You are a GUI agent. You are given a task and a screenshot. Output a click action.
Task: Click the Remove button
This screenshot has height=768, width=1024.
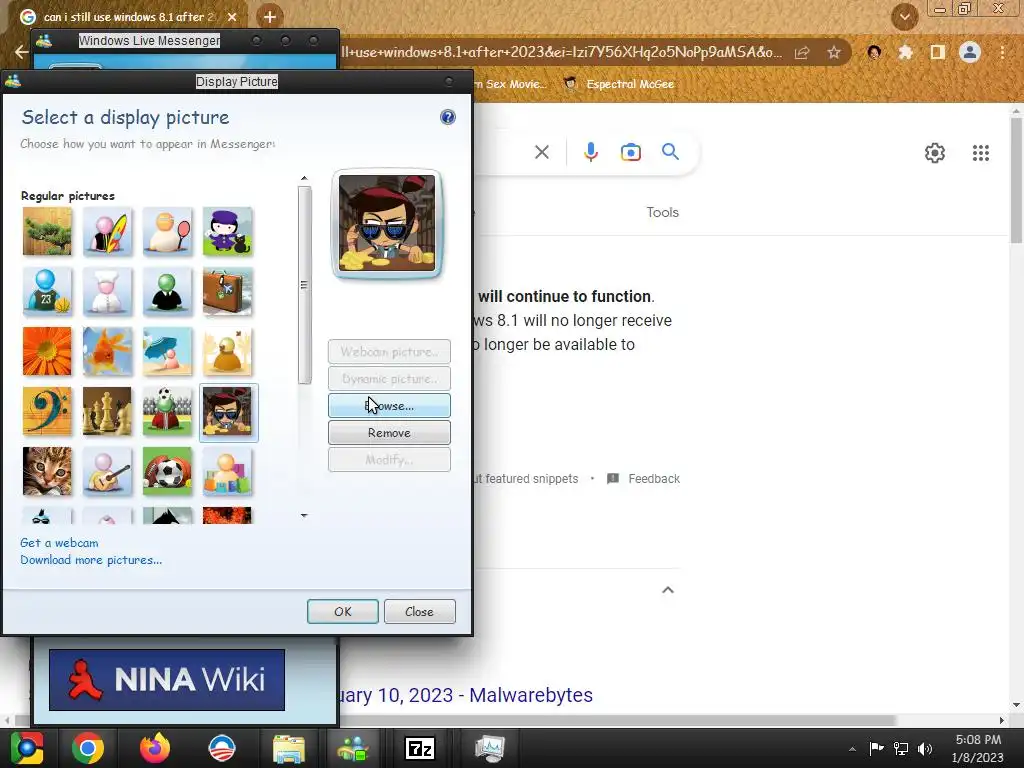pos(389,432)
